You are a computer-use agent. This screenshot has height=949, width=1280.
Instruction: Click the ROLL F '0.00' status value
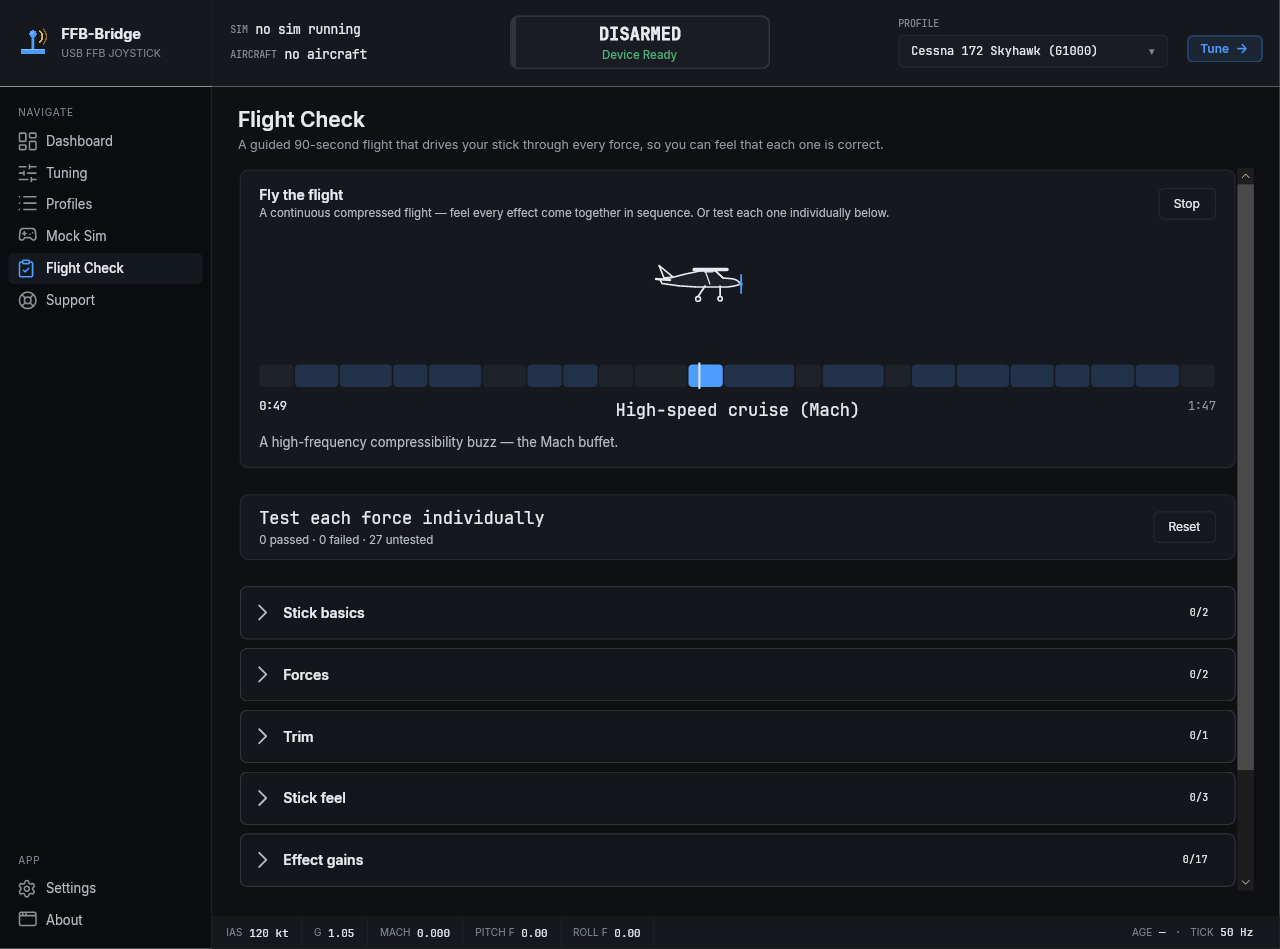627,933
